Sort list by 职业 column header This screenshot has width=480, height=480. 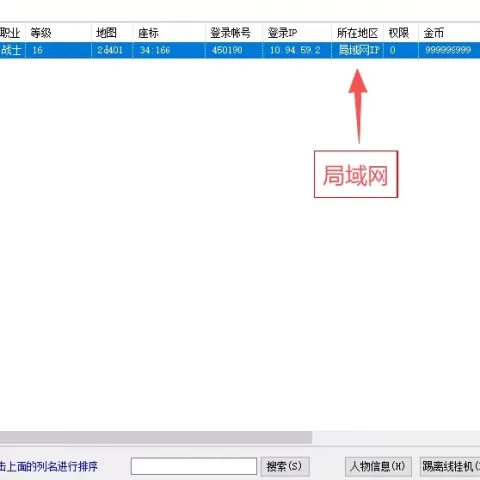[x=12, y=33]
